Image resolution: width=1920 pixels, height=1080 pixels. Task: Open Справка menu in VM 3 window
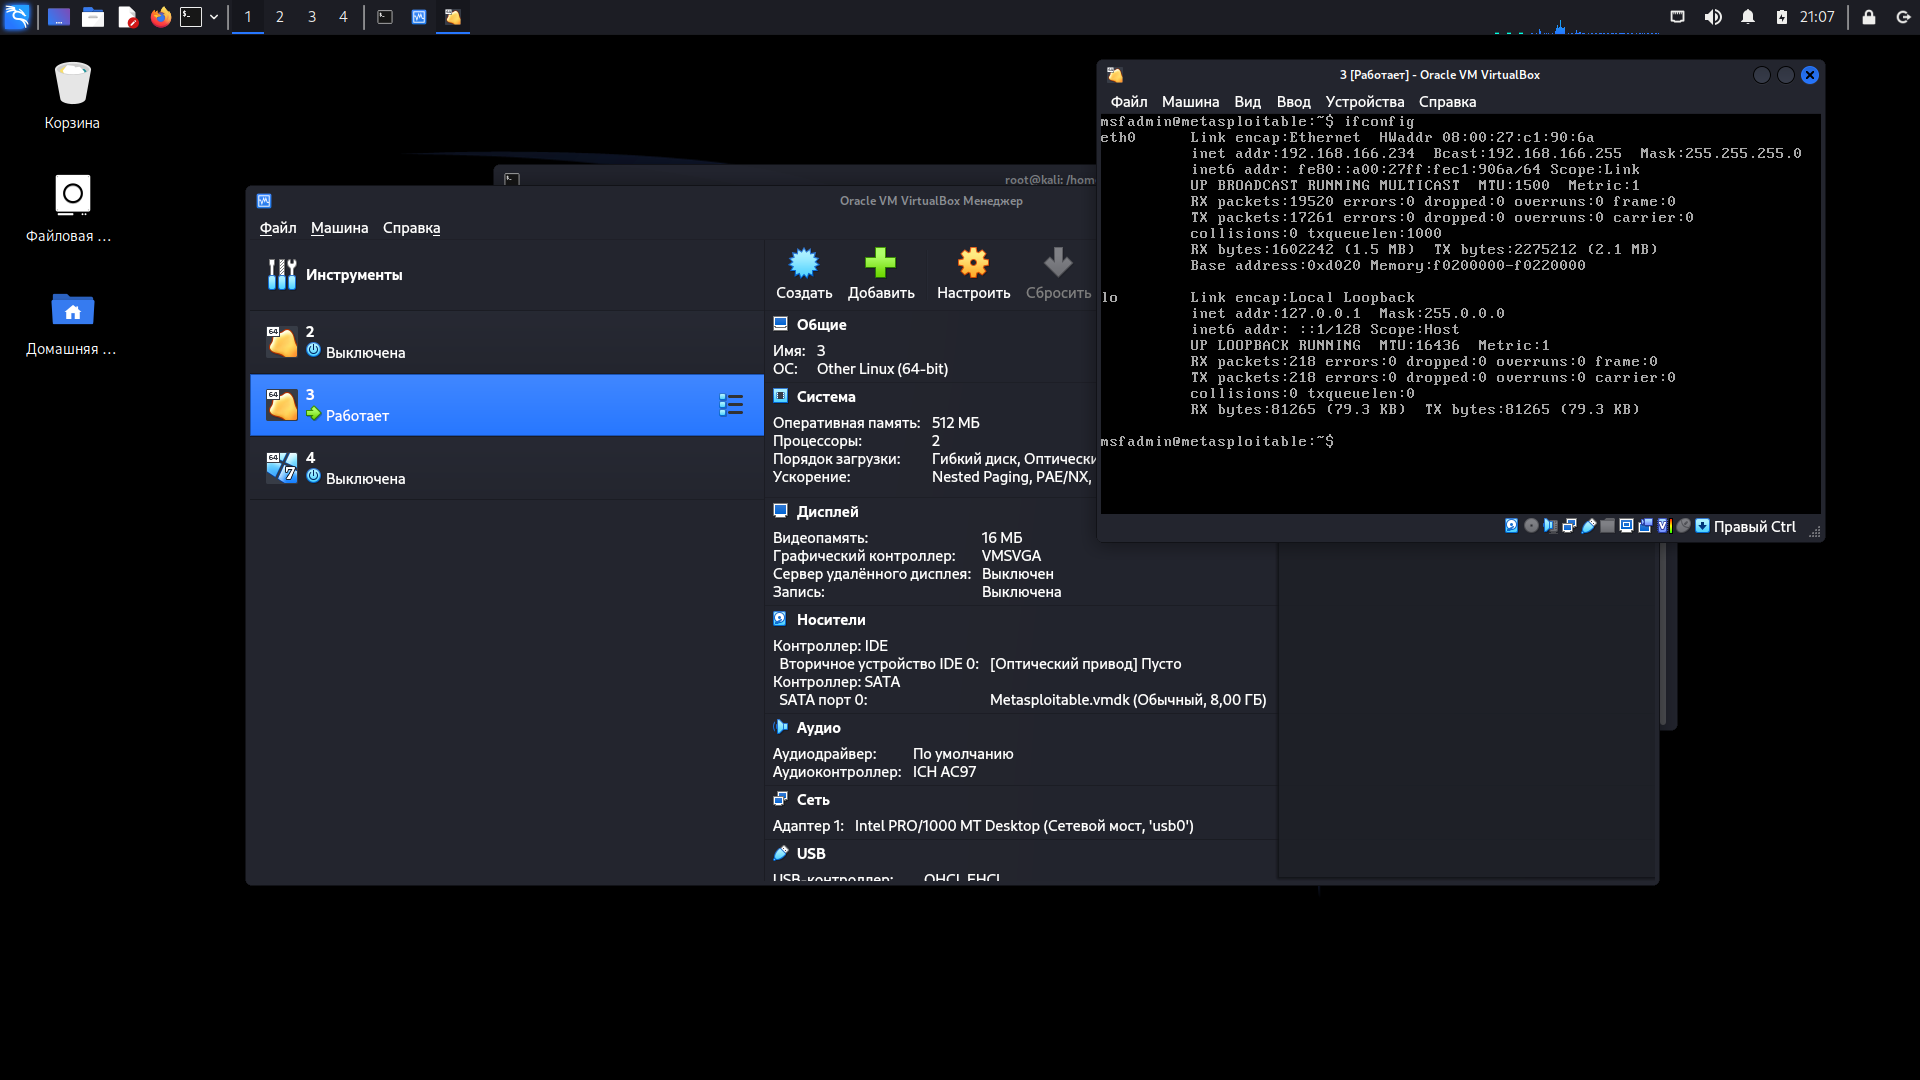1447,102
